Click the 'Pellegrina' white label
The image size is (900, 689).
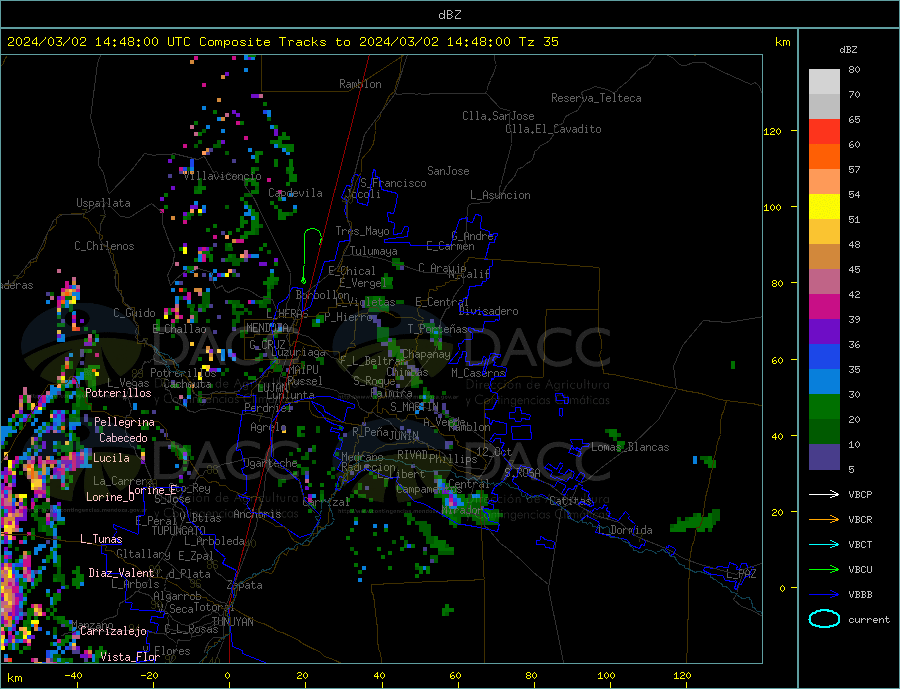(125, 422)
